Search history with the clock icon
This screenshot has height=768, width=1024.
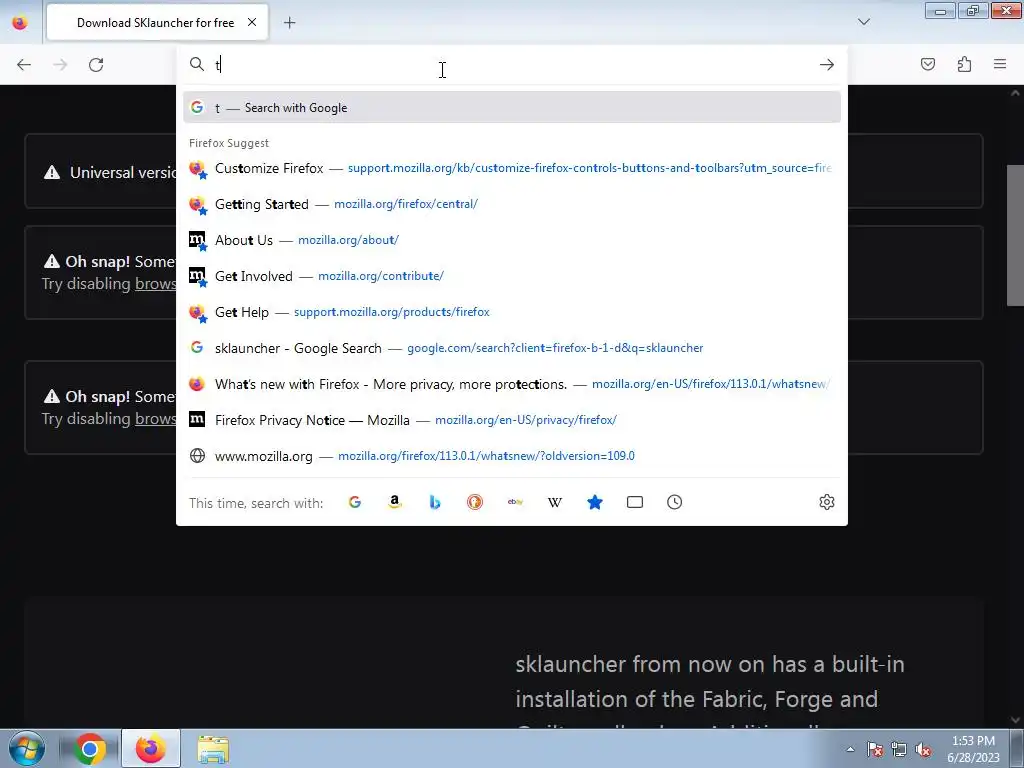[675, 502]
